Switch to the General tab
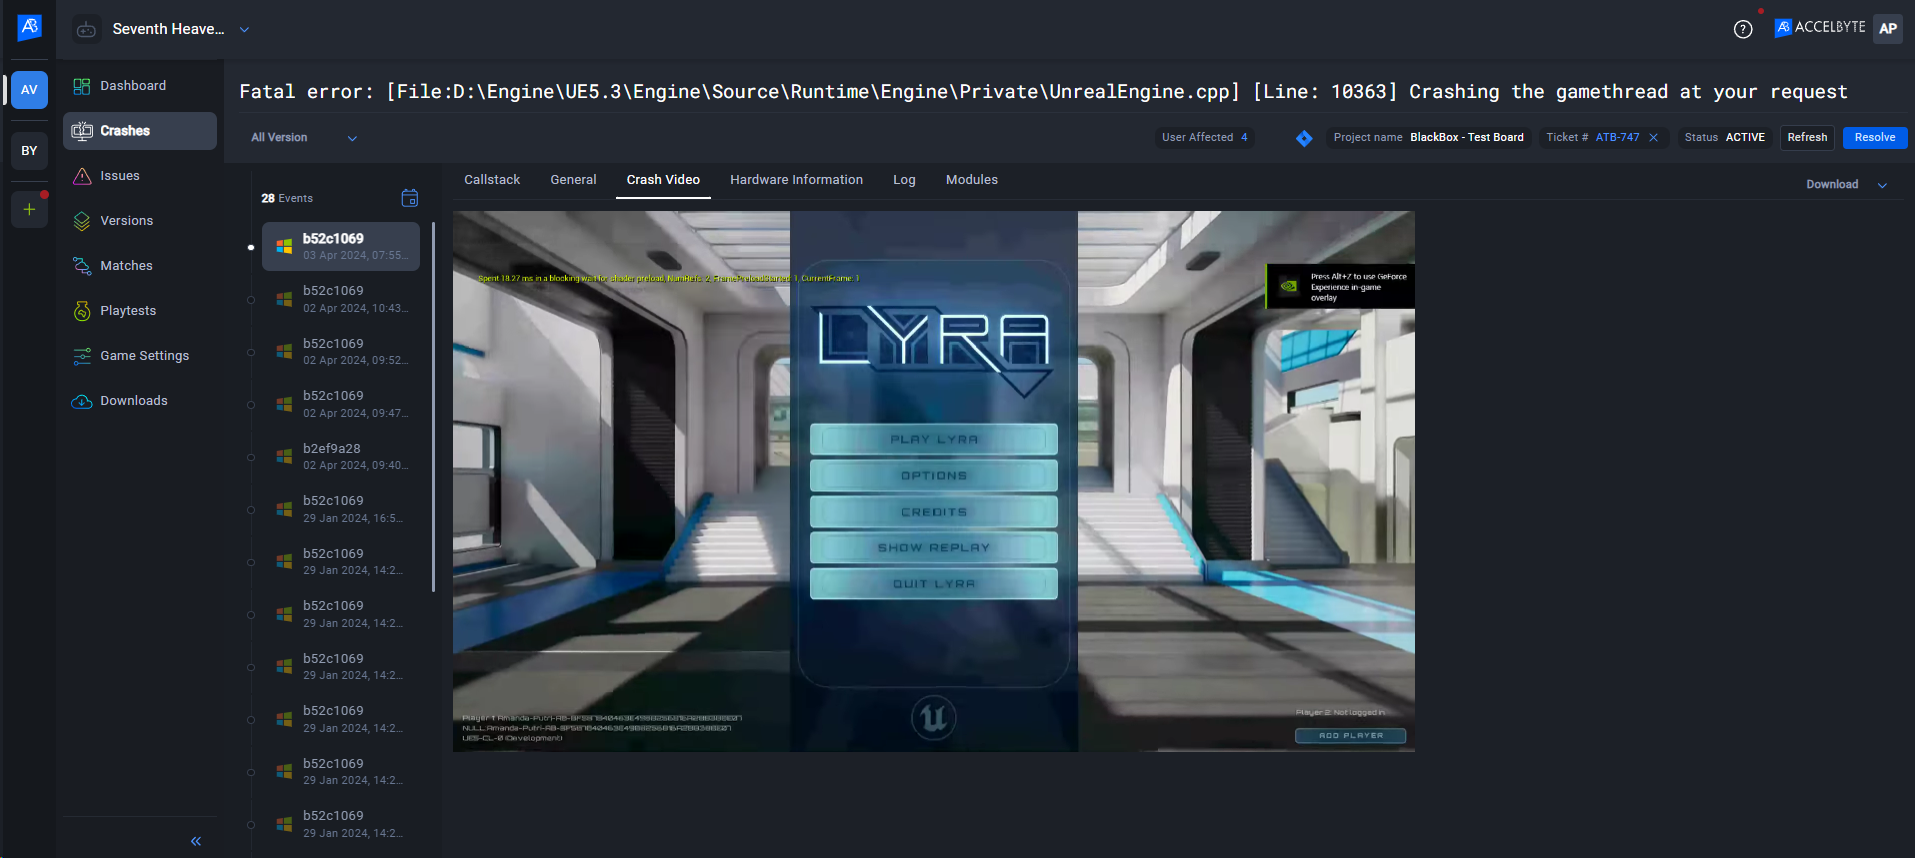Screen dimensions: 1915x858 click(573, 180)
